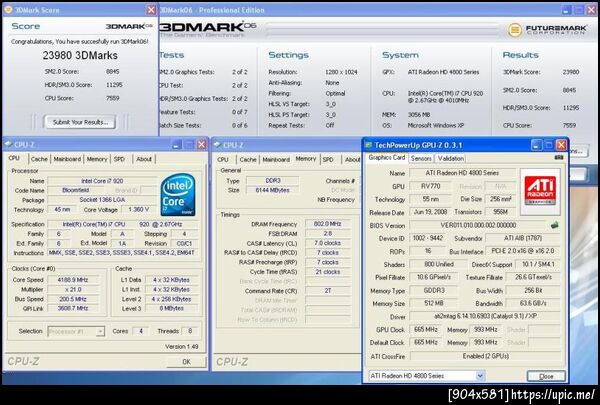Switch to SPD tab in left CPU-Z window
The width and height of the screenshot is (600, 405).
[x=119, y=159]
